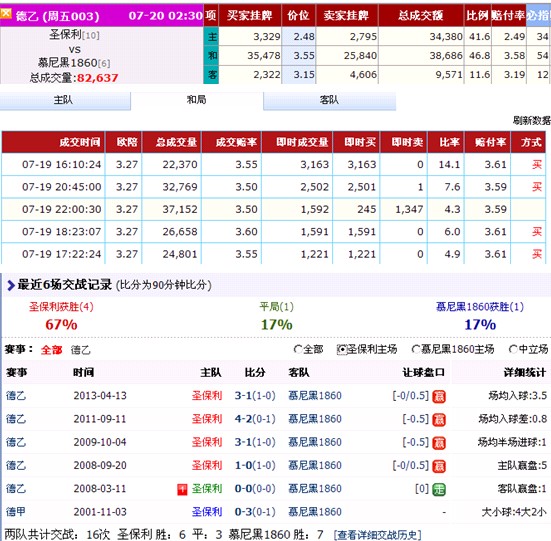Switch to the 主队 tab
This screenshot has width=551, height=541.
click(65, 101)
